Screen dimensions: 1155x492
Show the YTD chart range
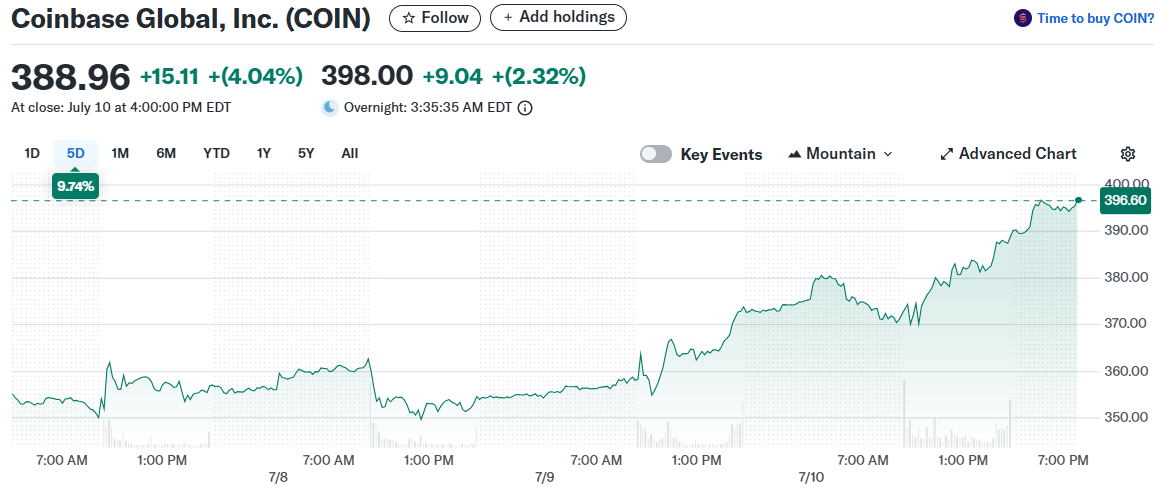[217, 153]
